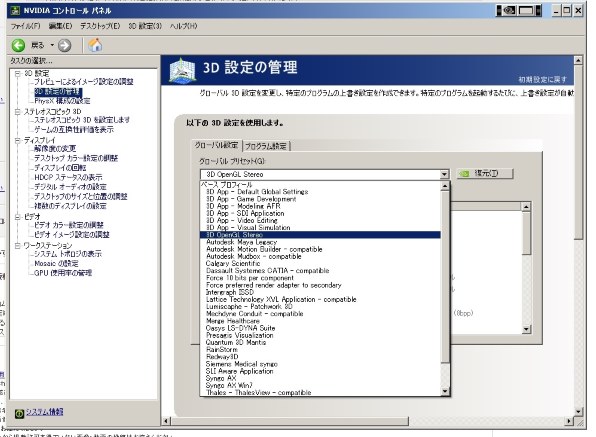Select PhysX 構成の設定 tree item
596x437 pixels.
click(x=62, y=101)
